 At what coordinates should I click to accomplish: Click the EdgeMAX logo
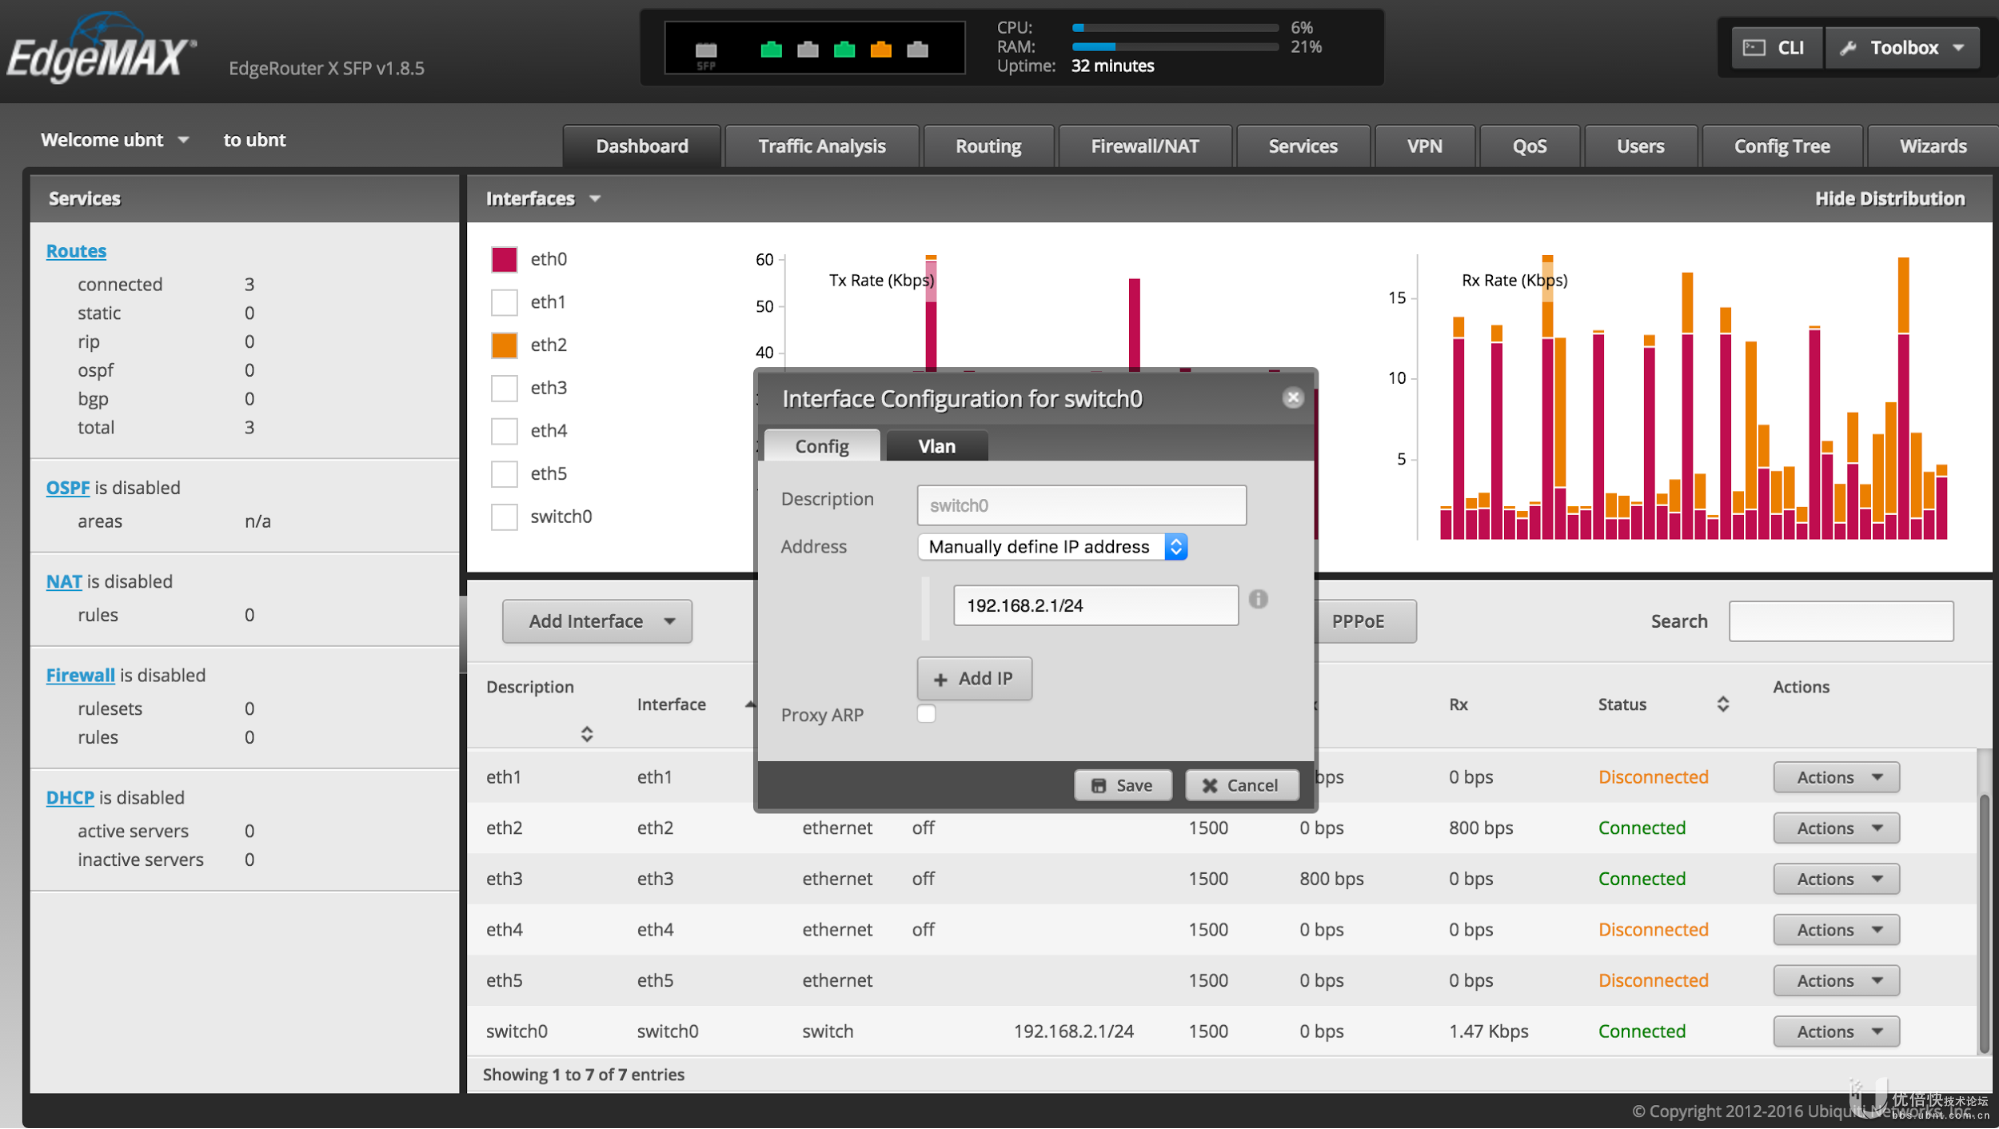pos(102,49)
